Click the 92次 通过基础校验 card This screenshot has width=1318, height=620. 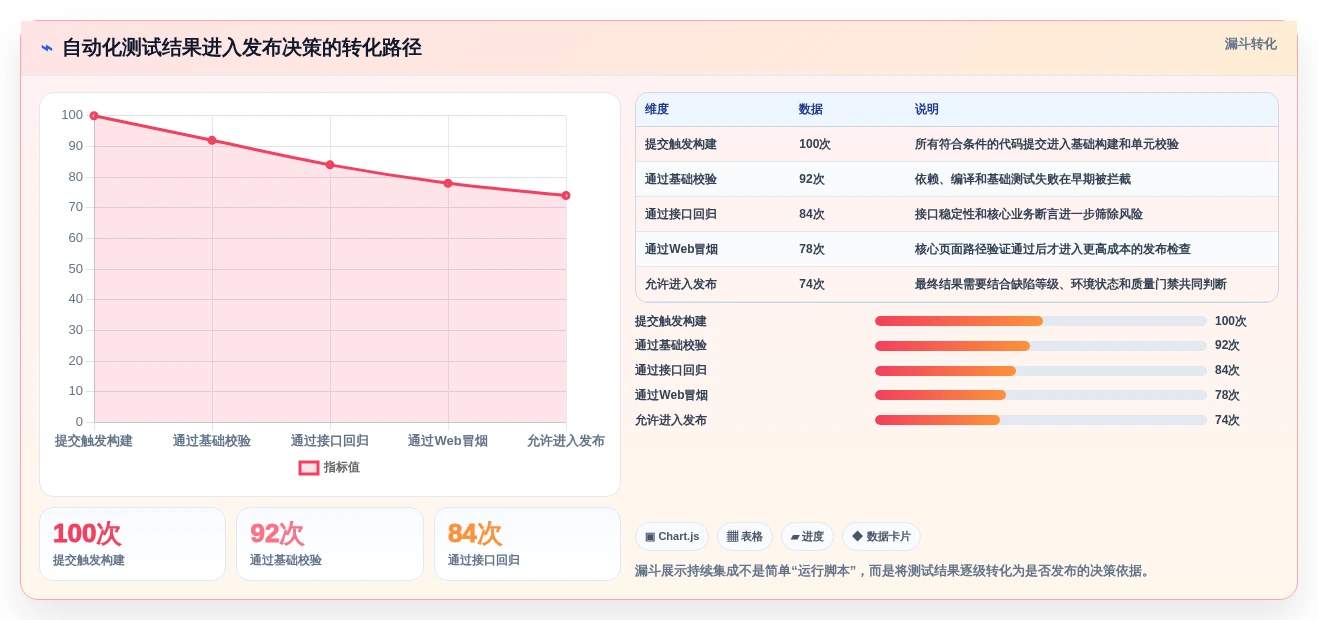click(330, 544)
